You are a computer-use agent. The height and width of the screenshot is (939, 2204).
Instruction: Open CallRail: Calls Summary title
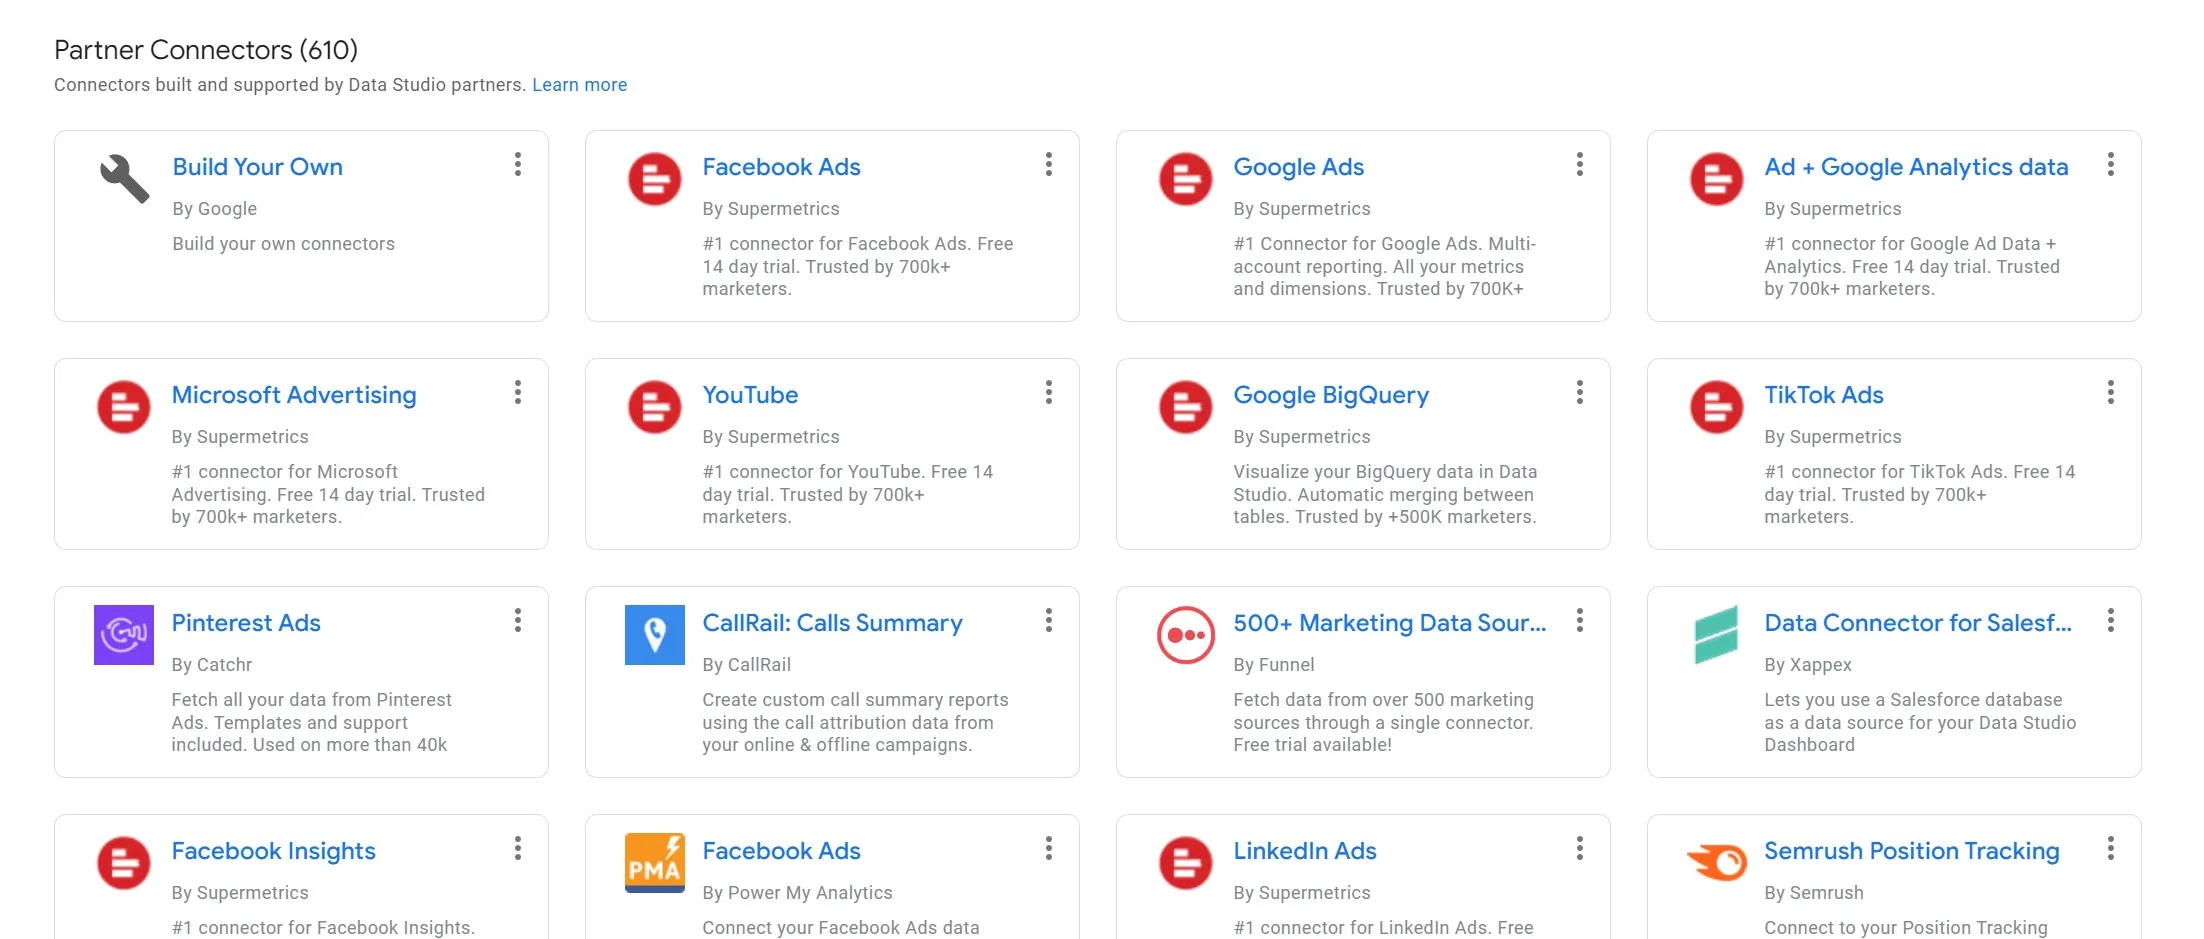(x=832, y=623)
